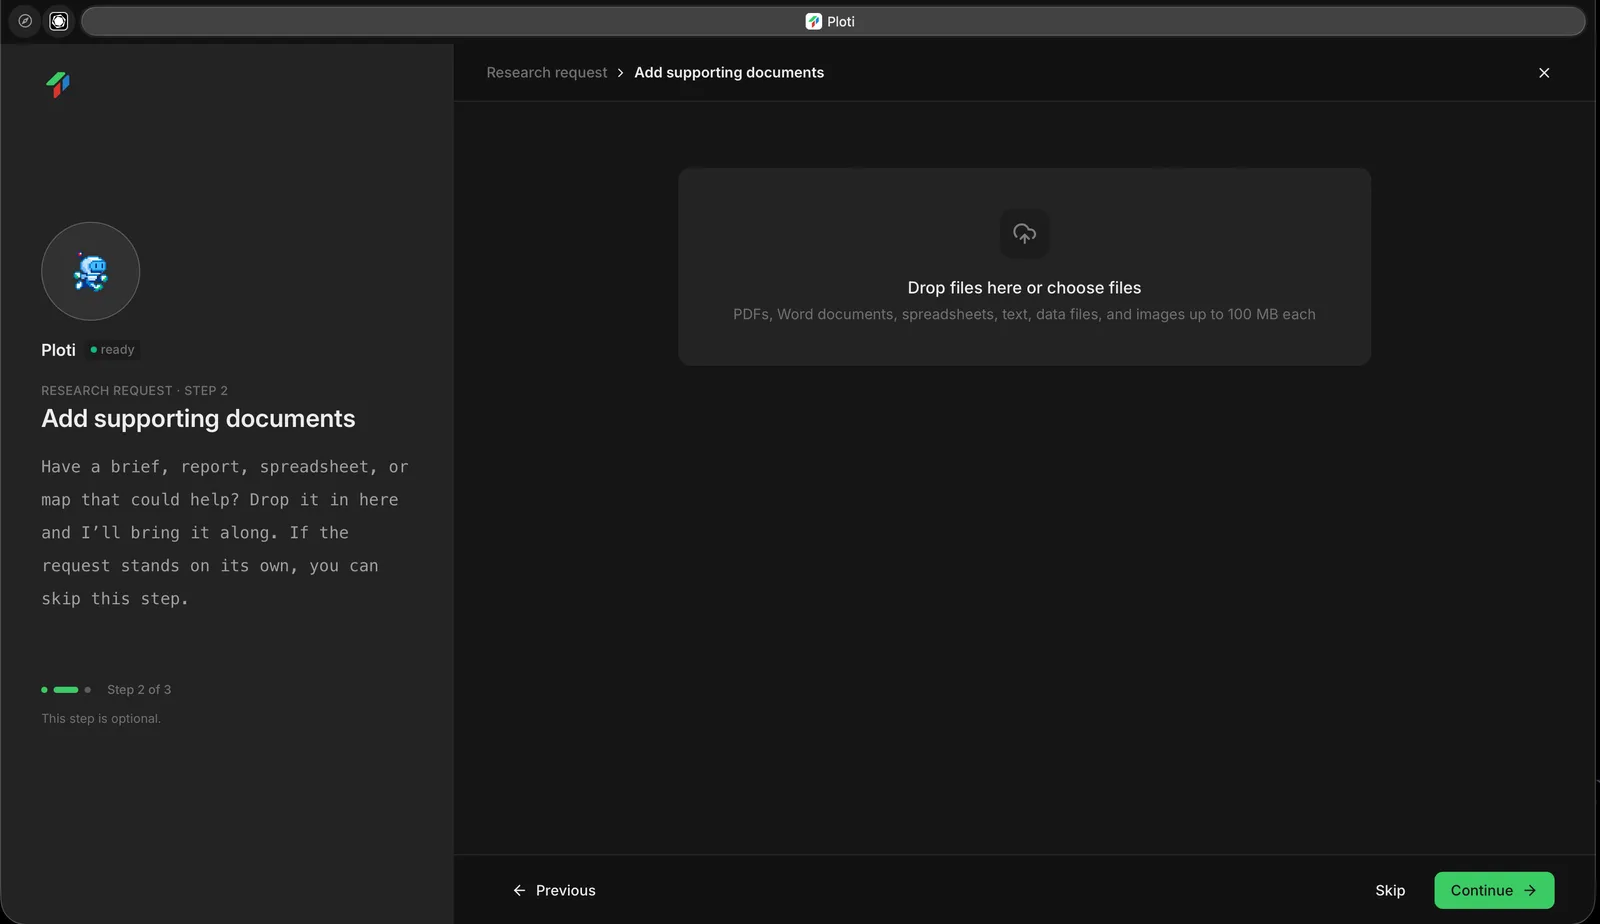Close the research request dialog
The width and height of the screenshot is (1600, 924).
[1544, 73]
